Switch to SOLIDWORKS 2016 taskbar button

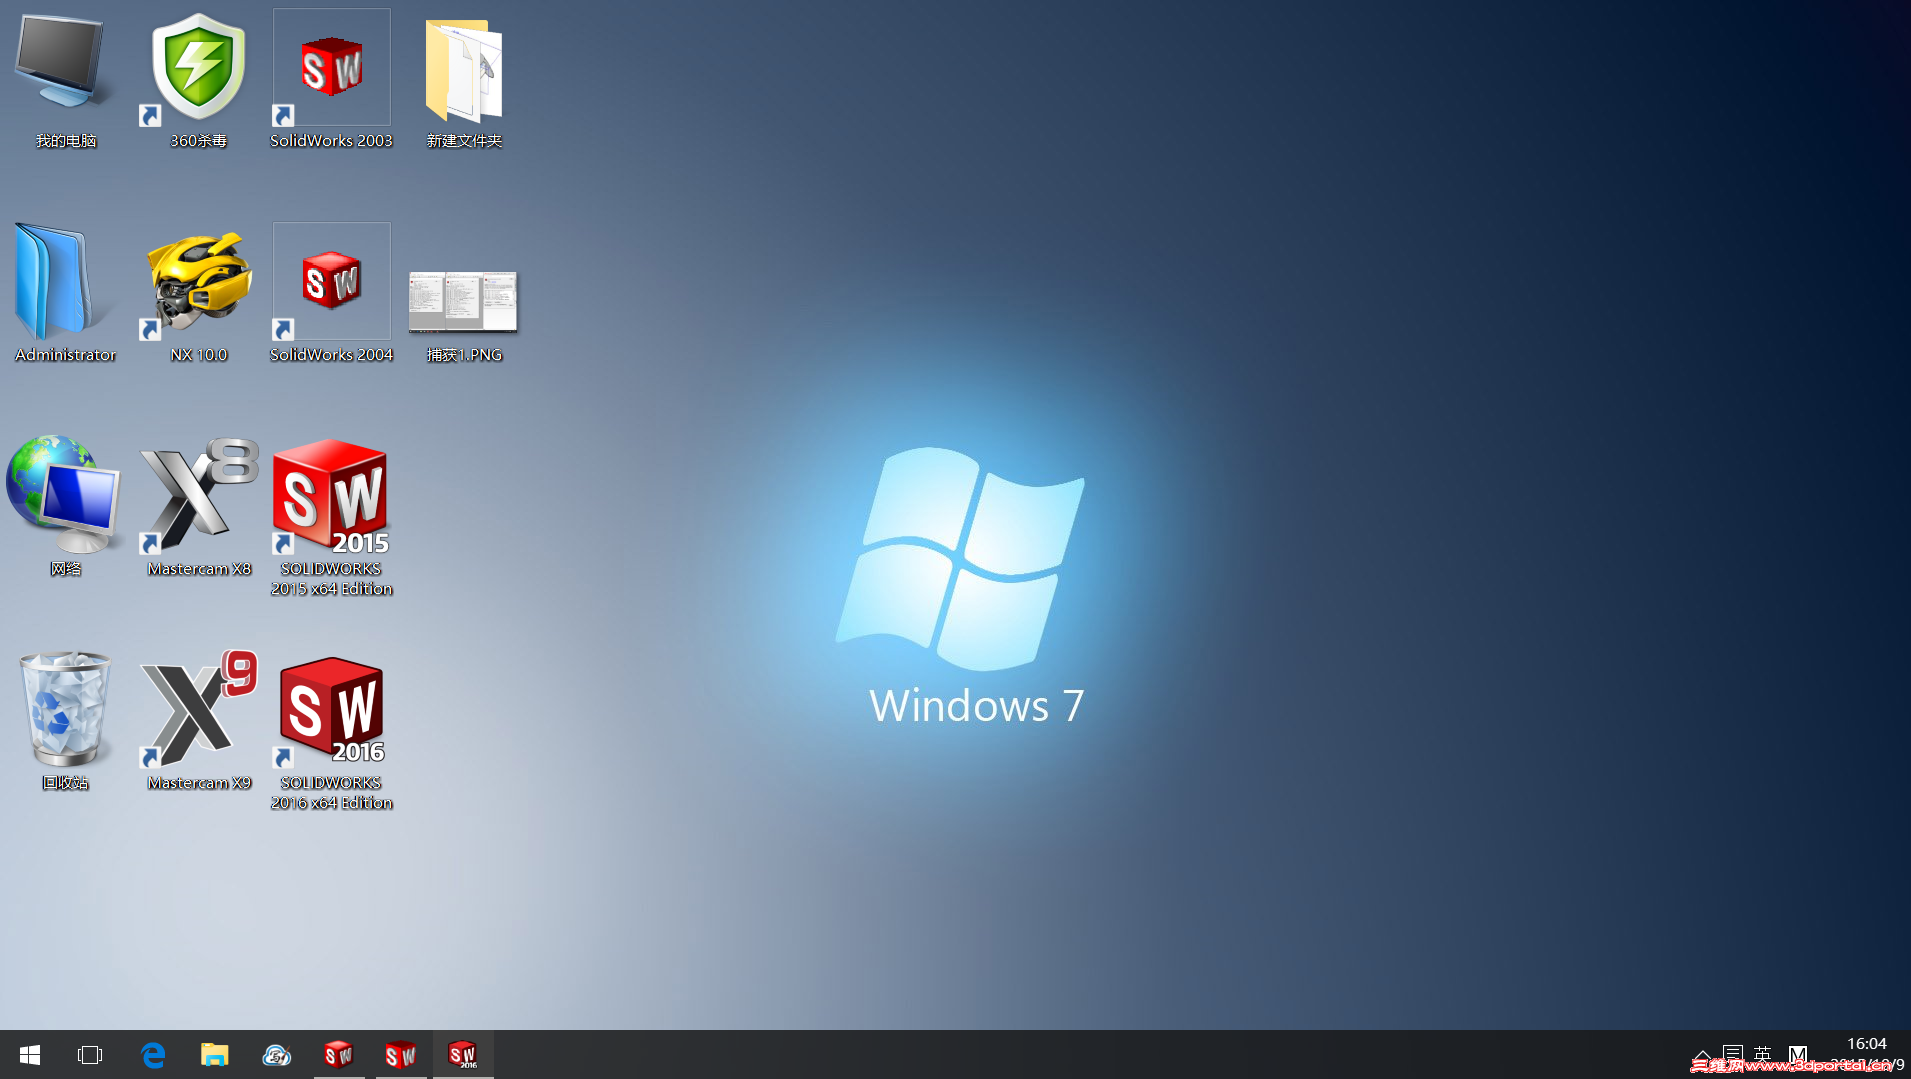point(463,1055)
